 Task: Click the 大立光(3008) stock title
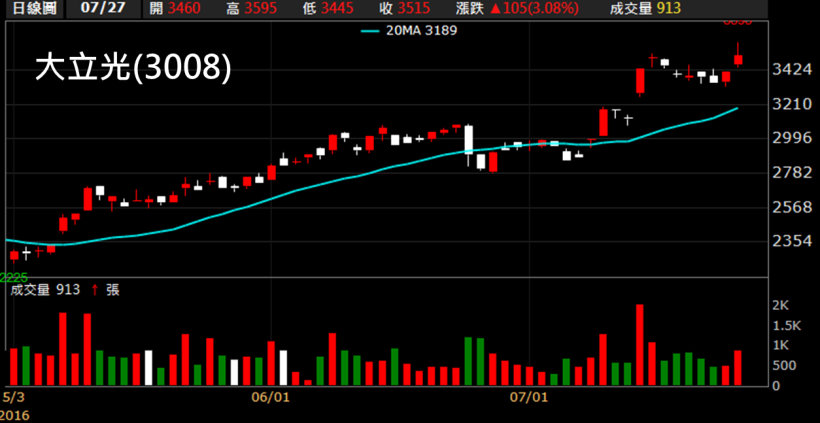tap(133, 69)
